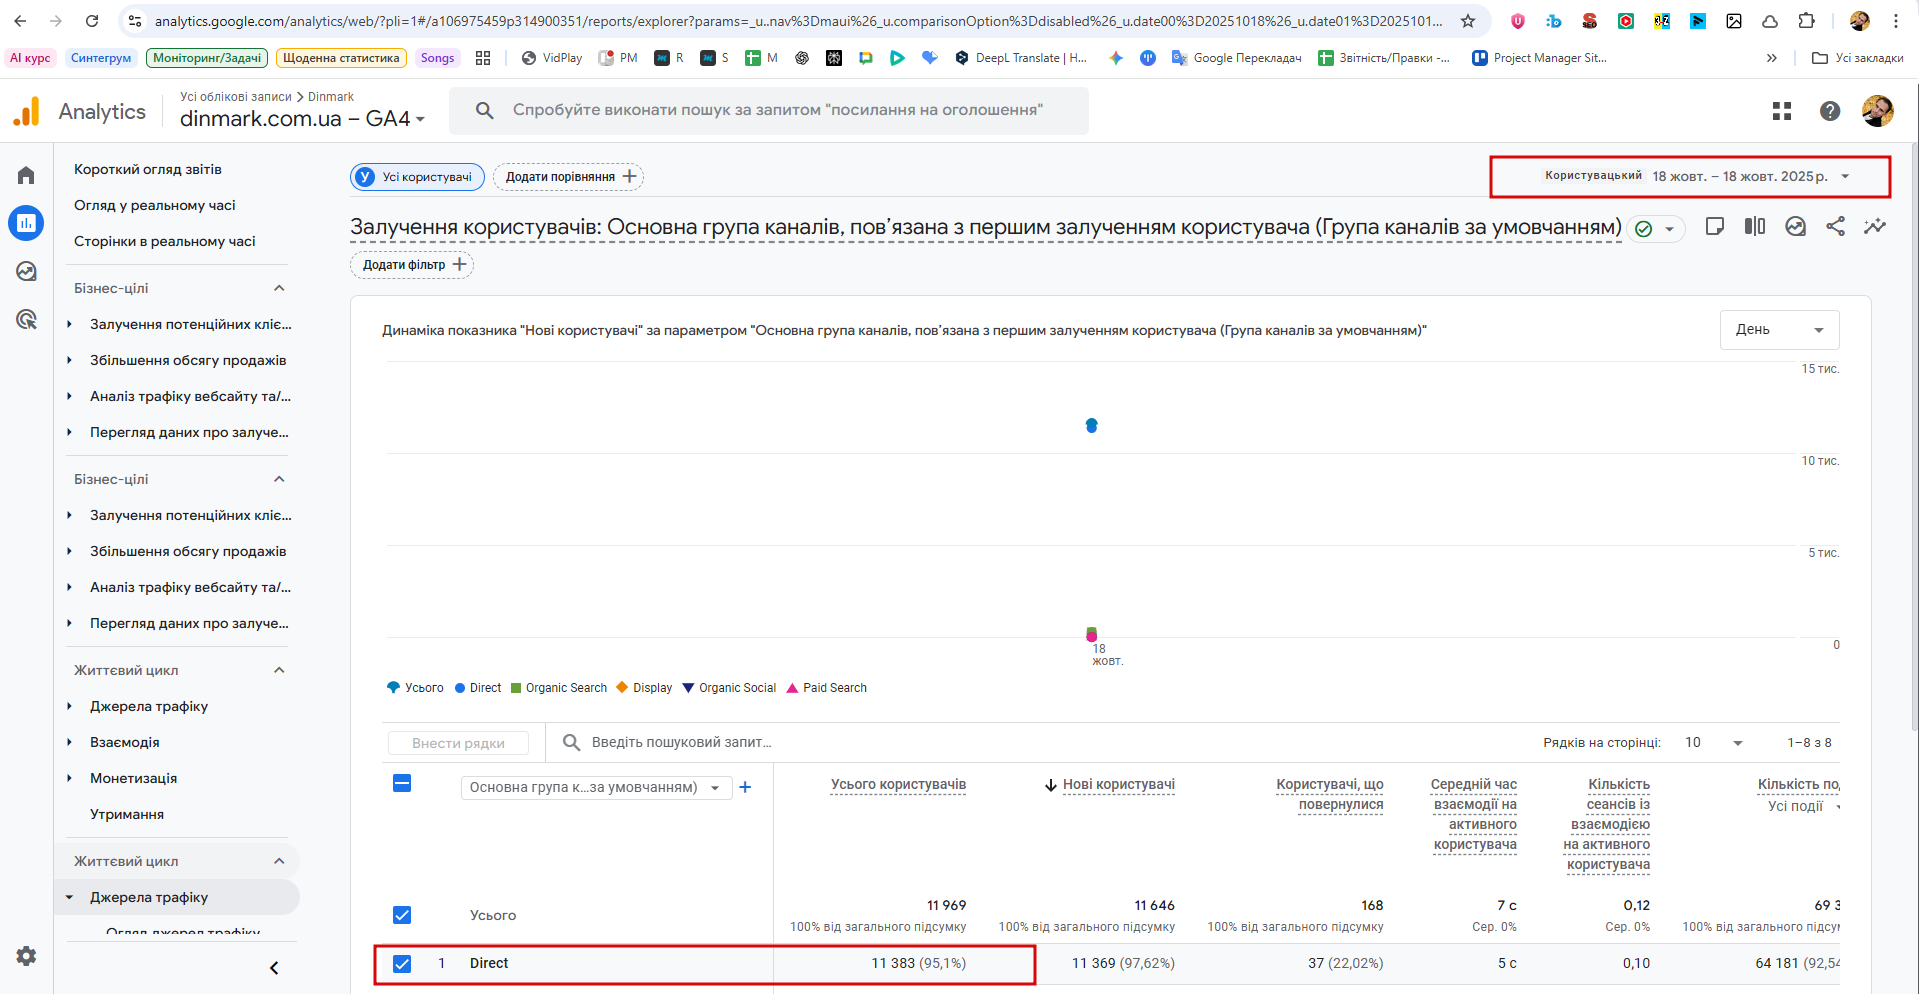Add a secondary dimension with plus icon
The height and width of the screenshot is (994, 1919).
pos(745,787)
